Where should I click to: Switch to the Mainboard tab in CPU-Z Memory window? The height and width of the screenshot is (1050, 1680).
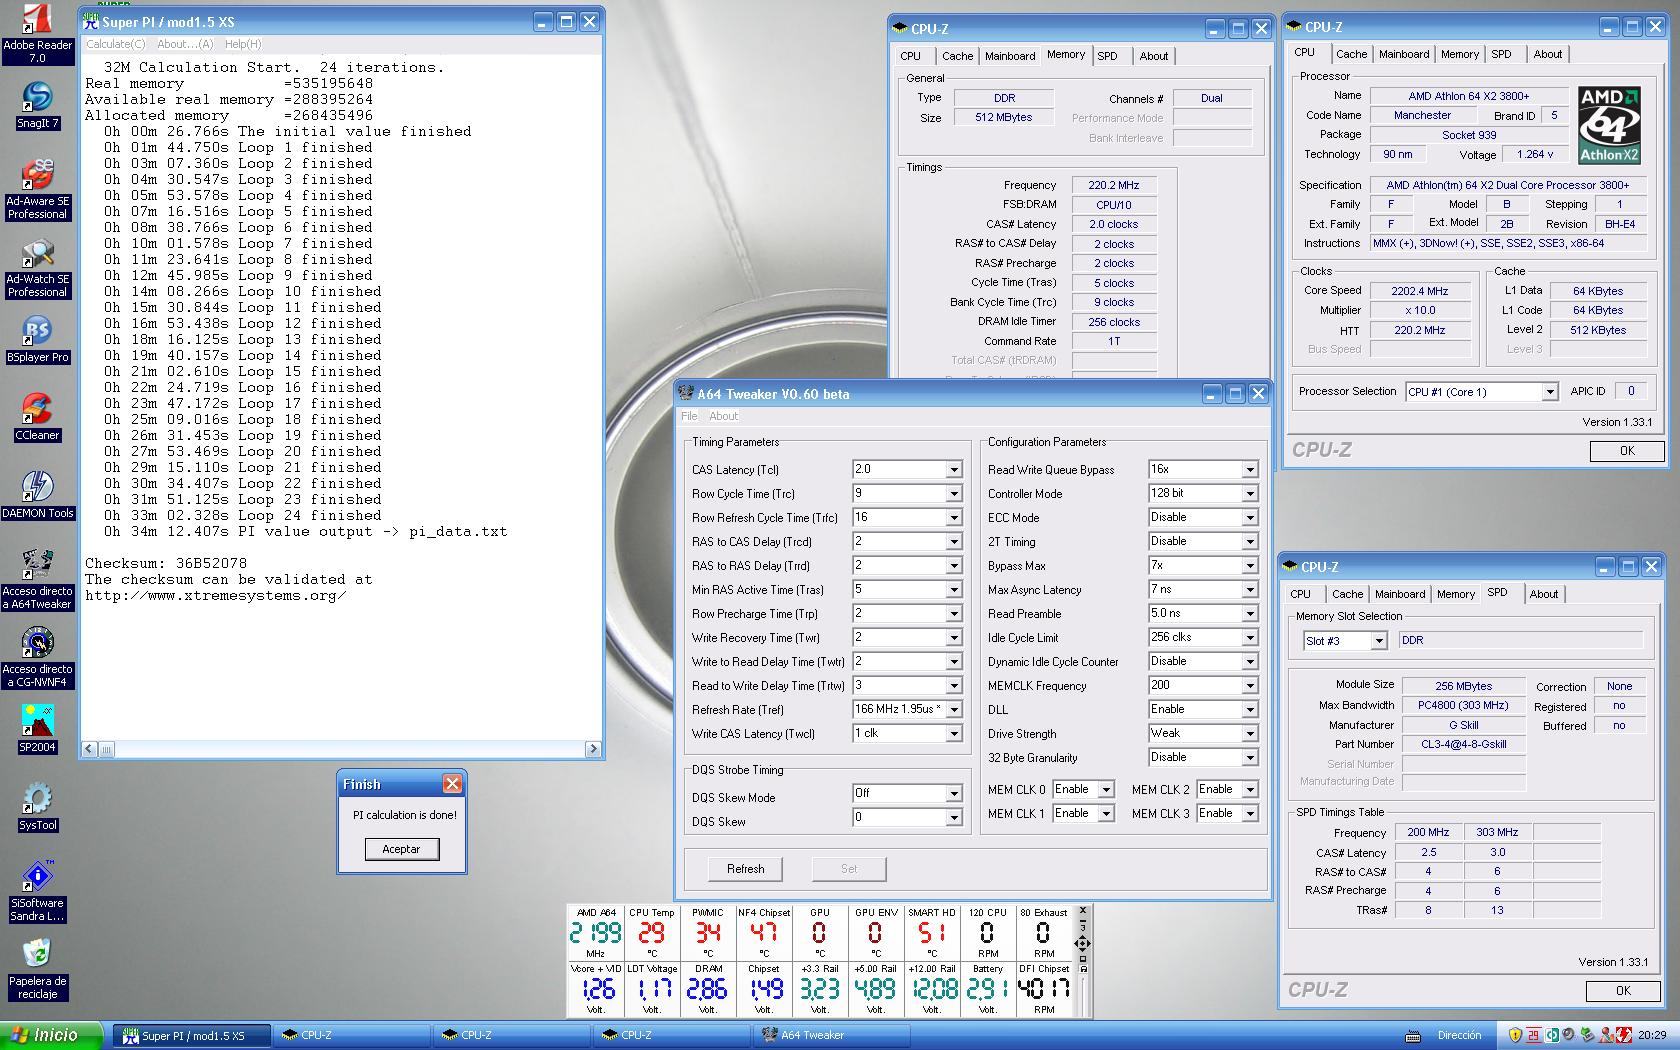[1010, 56]
